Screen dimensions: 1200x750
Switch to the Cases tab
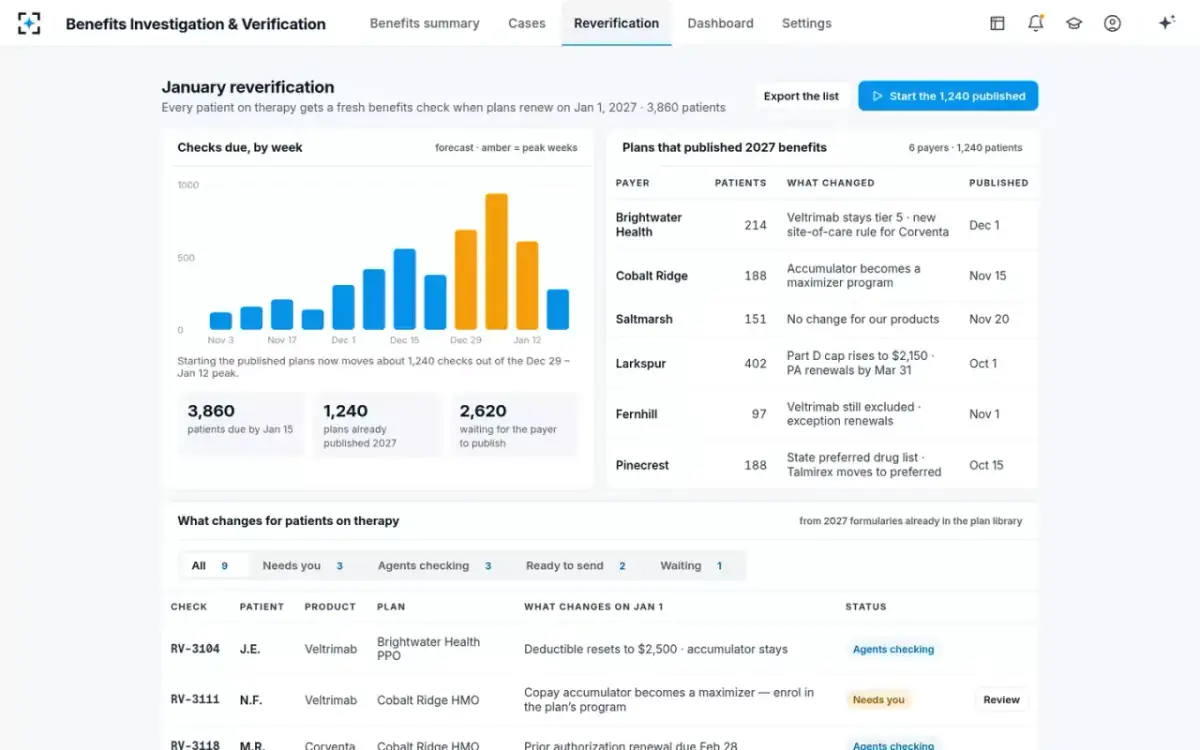point(527,23)
